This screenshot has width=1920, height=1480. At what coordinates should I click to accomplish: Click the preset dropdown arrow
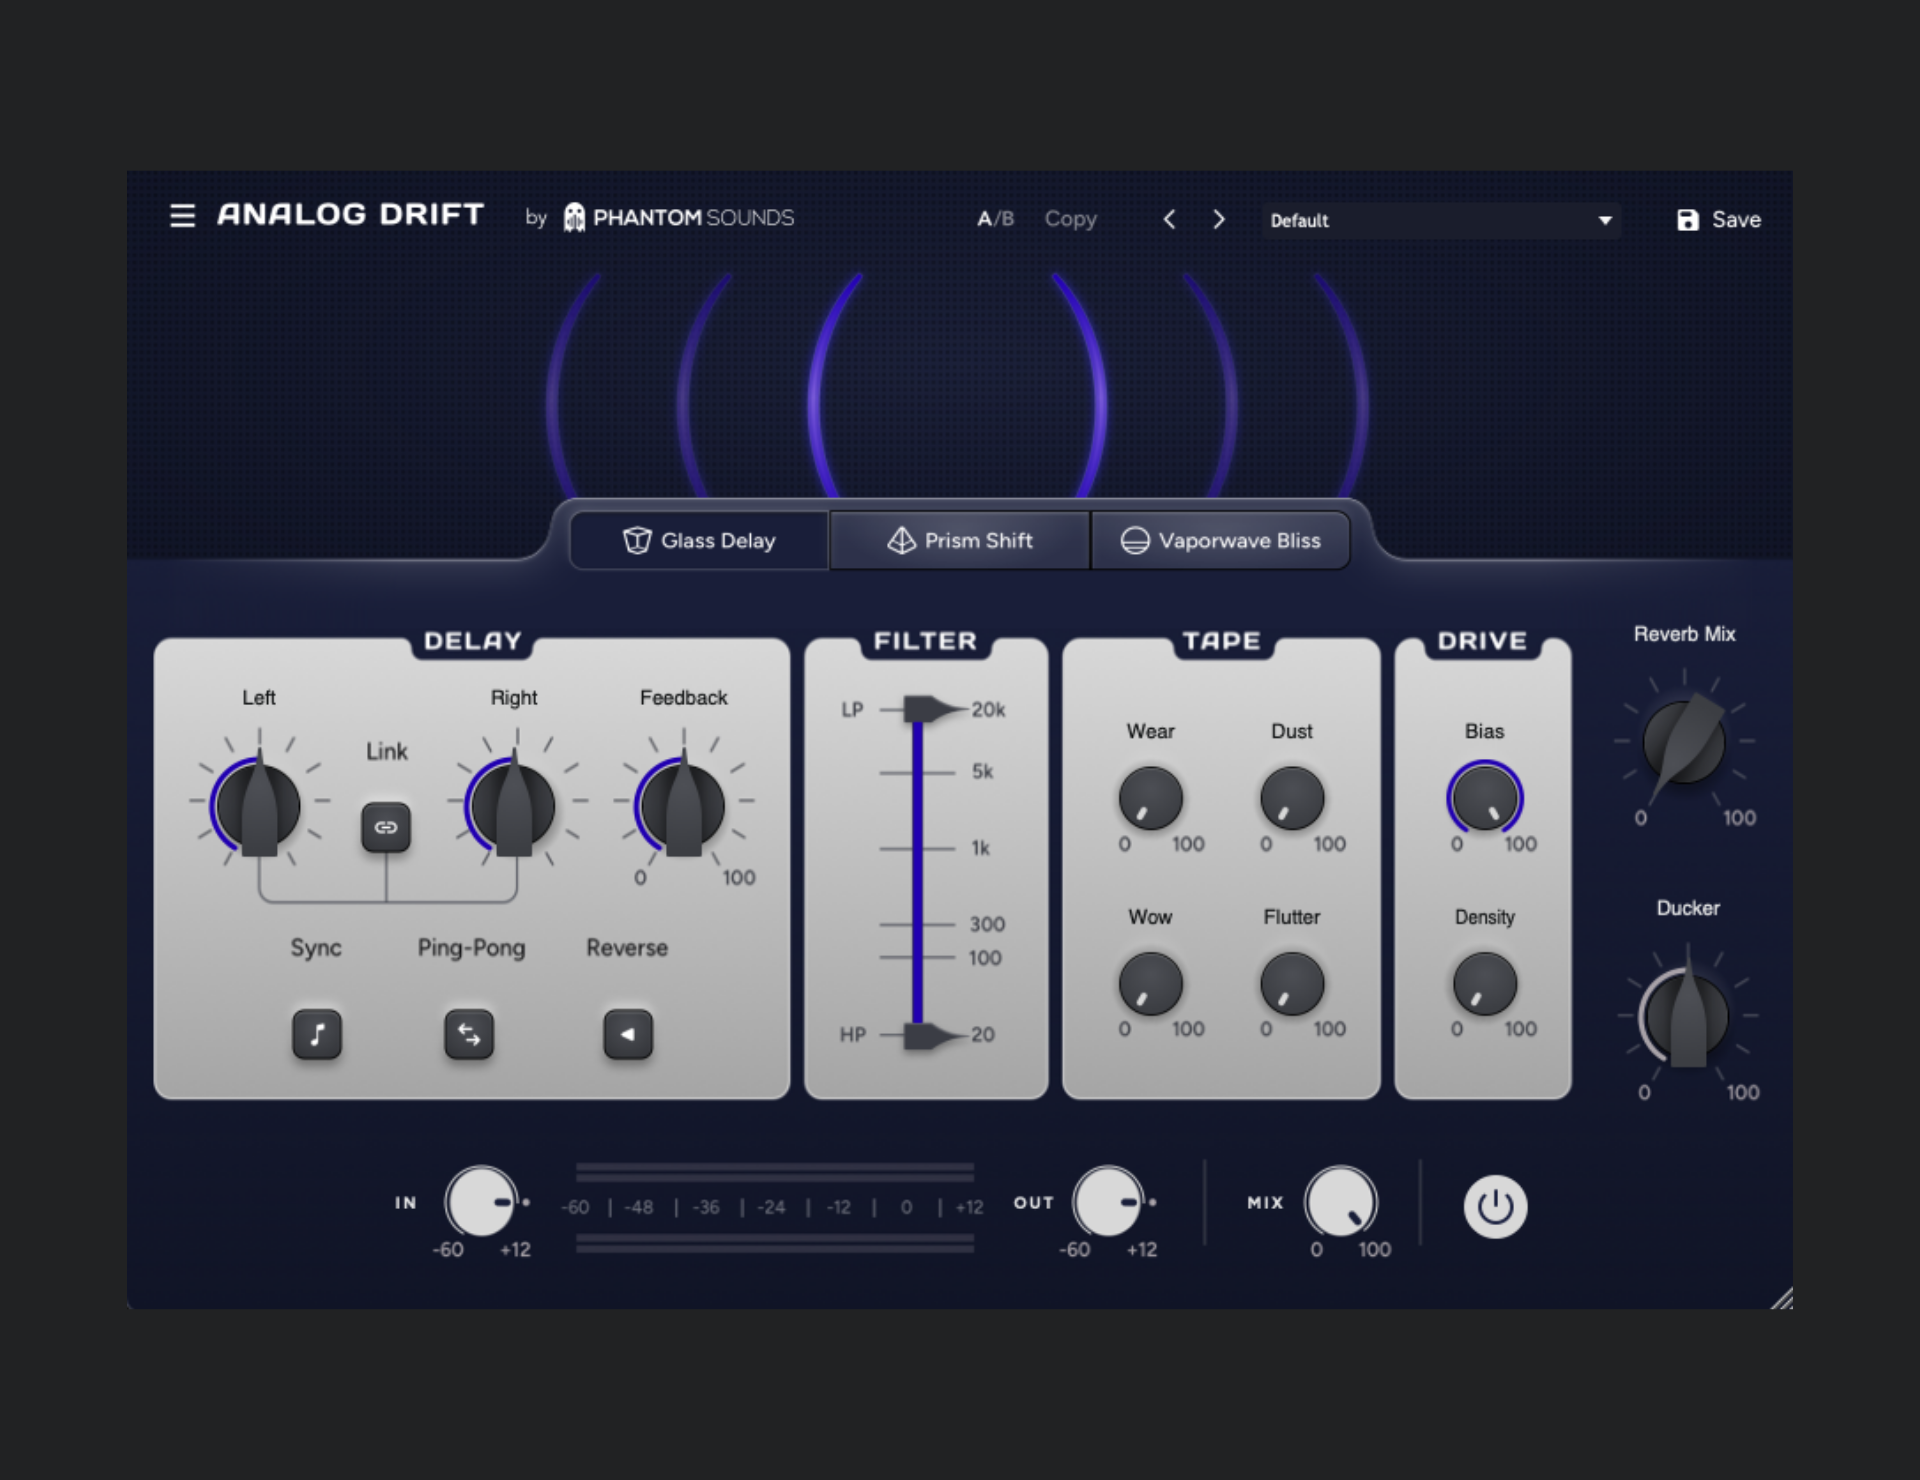tap(1604, 220)
